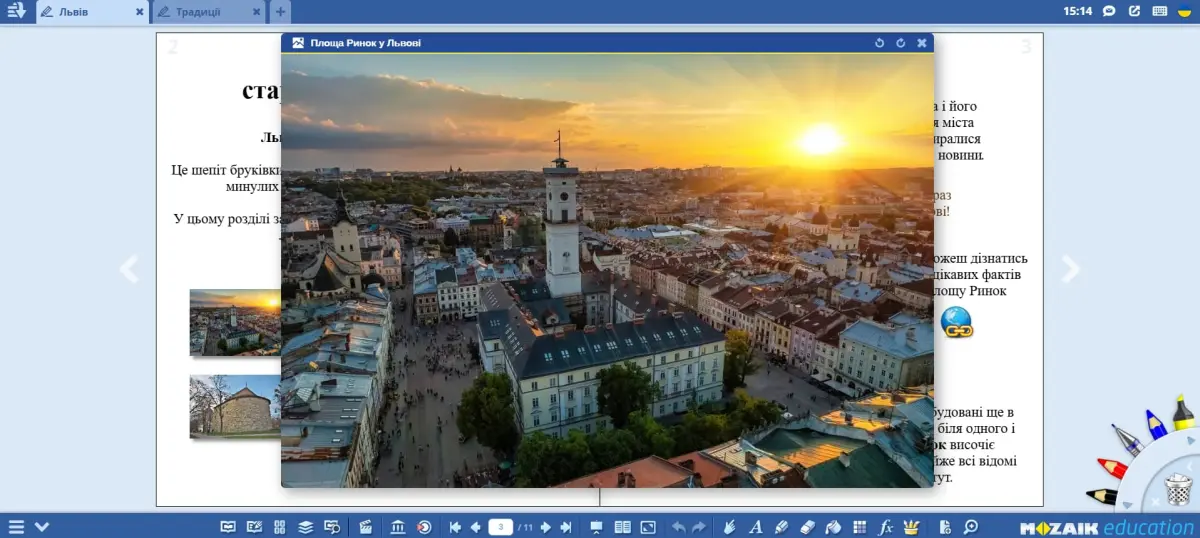Pick the yellow highlighter marker in corner
Image resolution: width=1200 pixels, height=538 pixels.
1184,412
